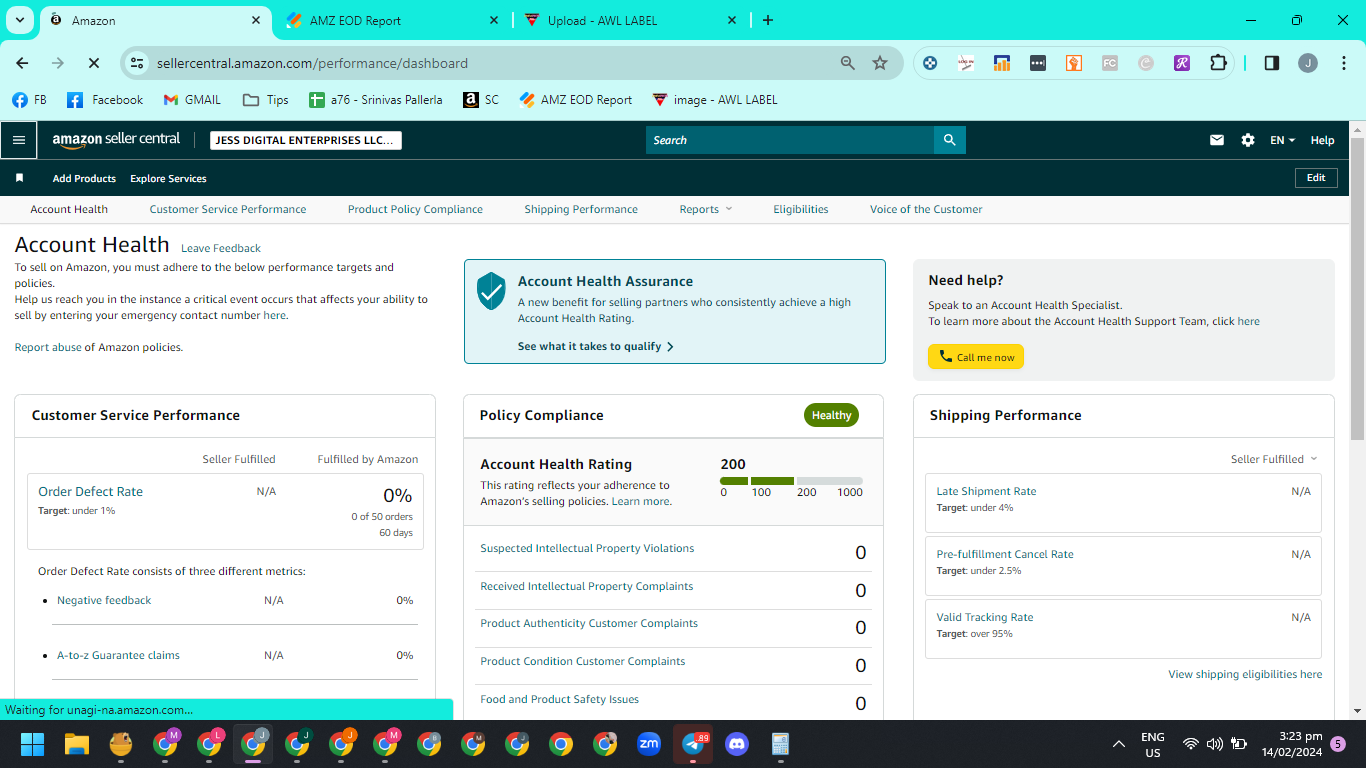Screen dimensions: 1366x768
Task: Bookmark this page with the star icon
Action: (880, 63)
